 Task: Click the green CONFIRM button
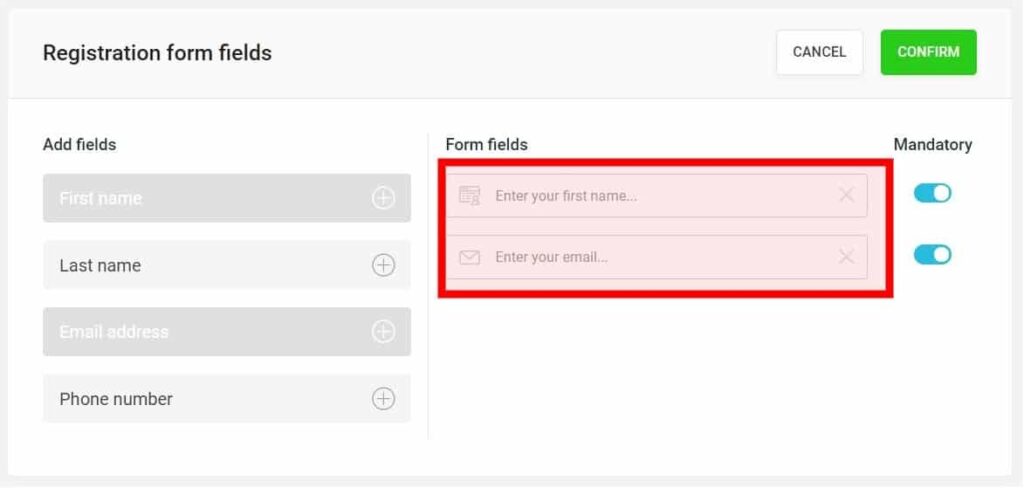(929, 52)
